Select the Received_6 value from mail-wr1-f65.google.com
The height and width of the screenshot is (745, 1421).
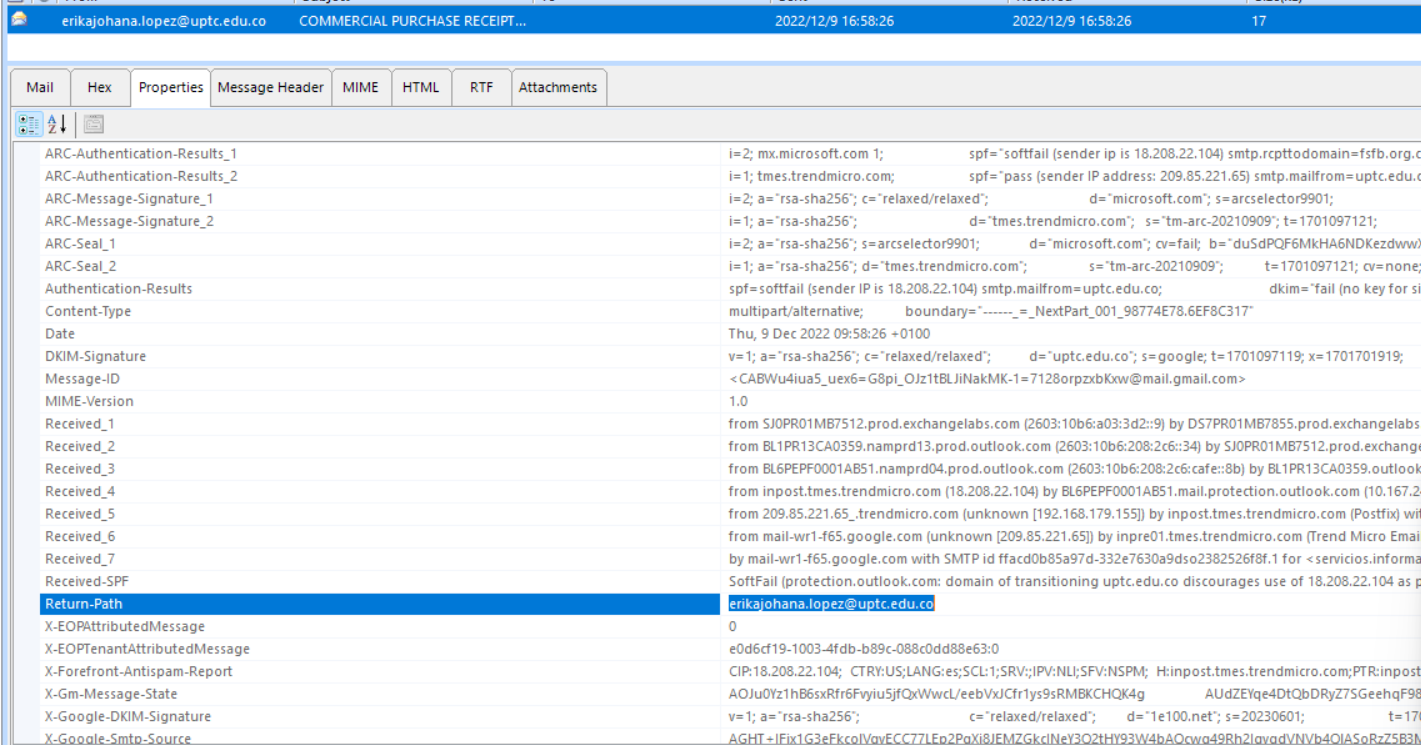1074,536
